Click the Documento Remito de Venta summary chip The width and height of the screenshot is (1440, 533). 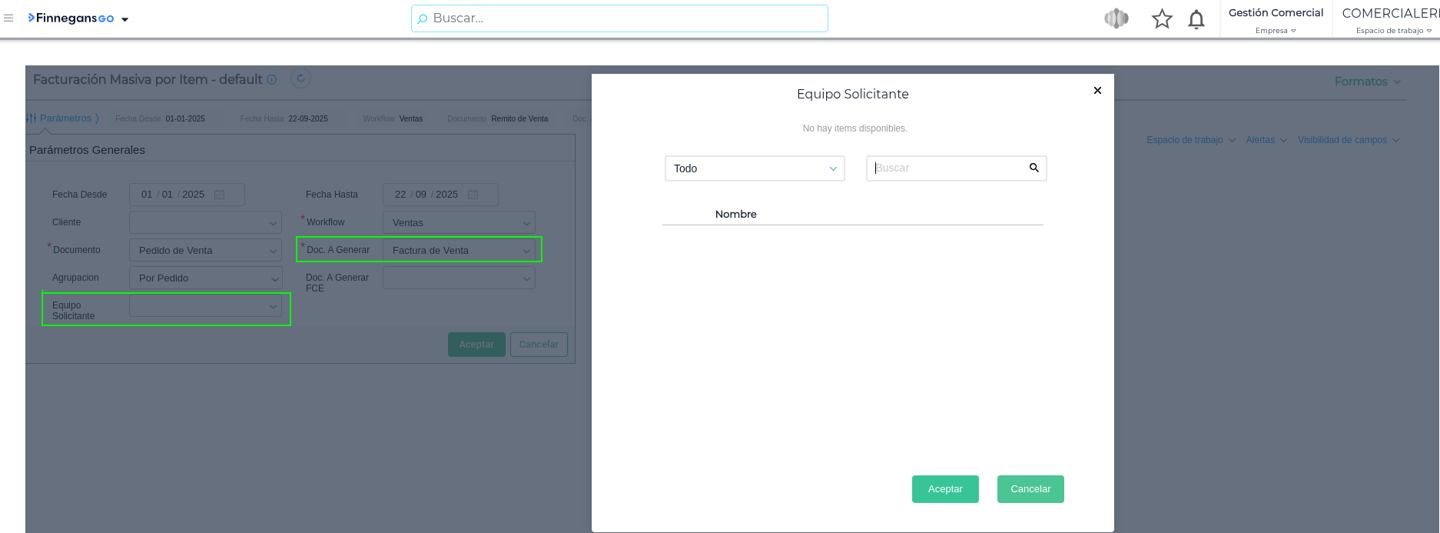point(498,119)
